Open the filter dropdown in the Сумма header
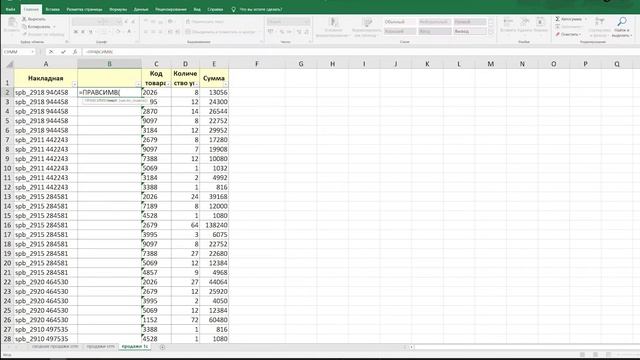The width and height of the screenshot is (640, 360). (x=225, y=84)
